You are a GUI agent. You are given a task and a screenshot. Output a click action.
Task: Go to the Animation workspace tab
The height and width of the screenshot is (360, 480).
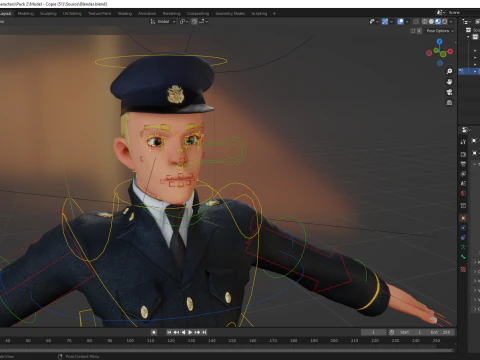[x=147, y=14]
